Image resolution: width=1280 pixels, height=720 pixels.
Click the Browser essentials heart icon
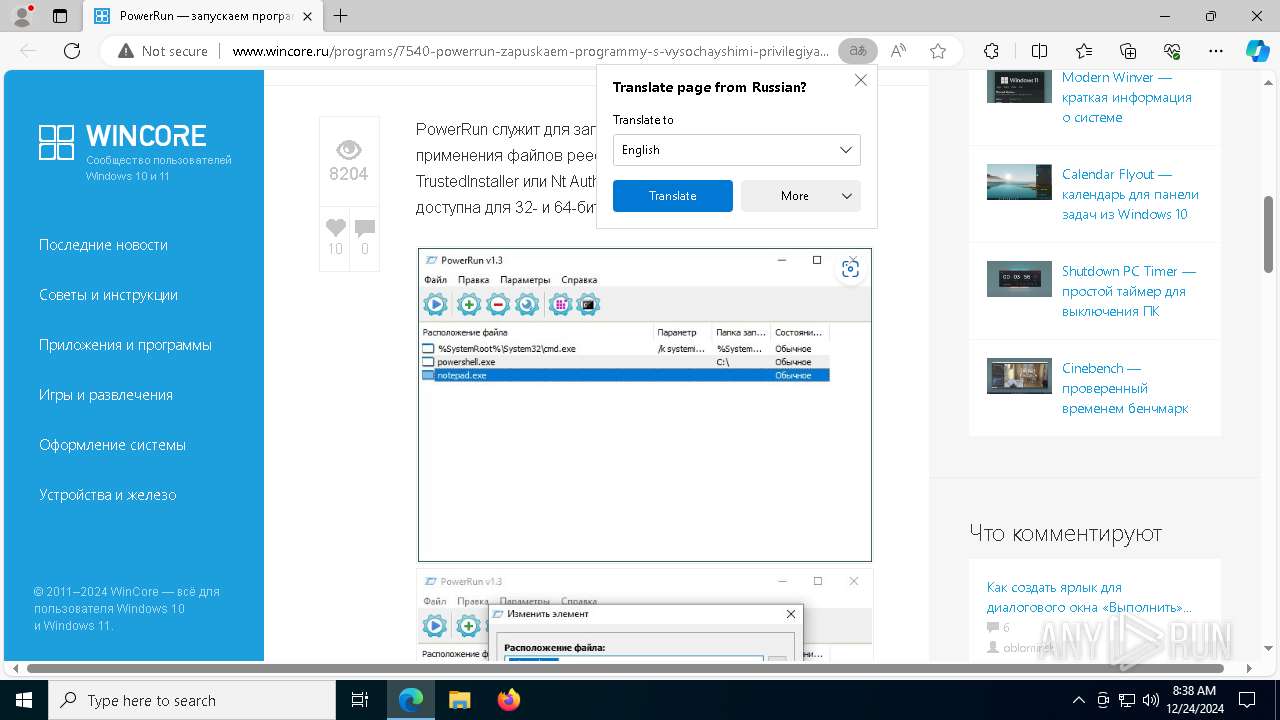pyautogui.click(x=1172, y=51)
